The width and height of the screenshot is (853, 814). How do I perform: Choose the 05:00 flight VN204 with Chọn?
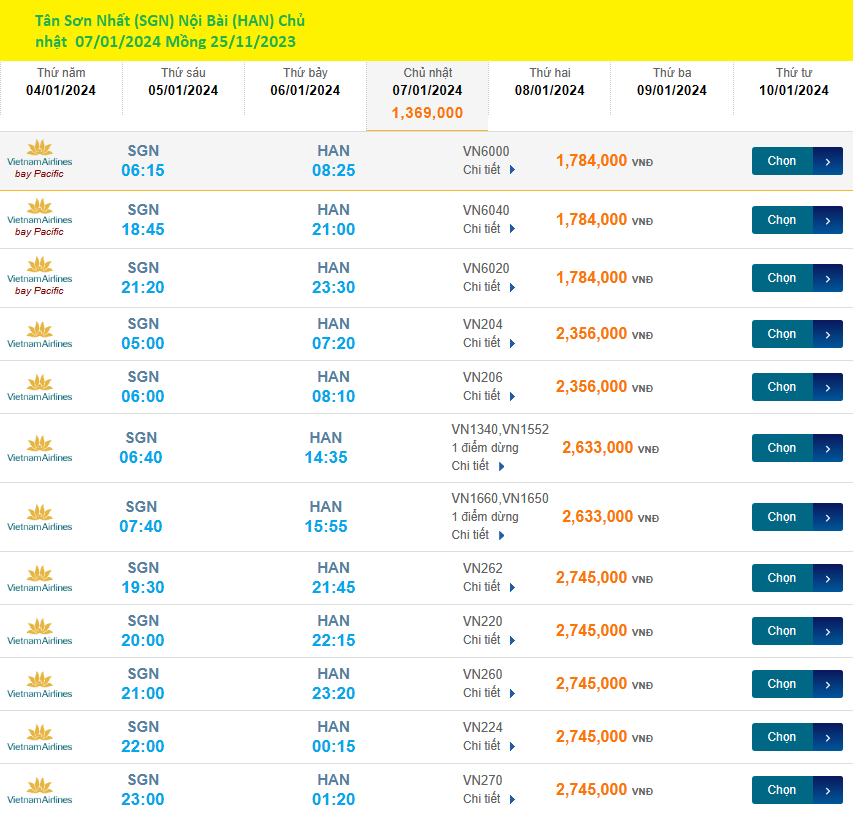point(782,334)
